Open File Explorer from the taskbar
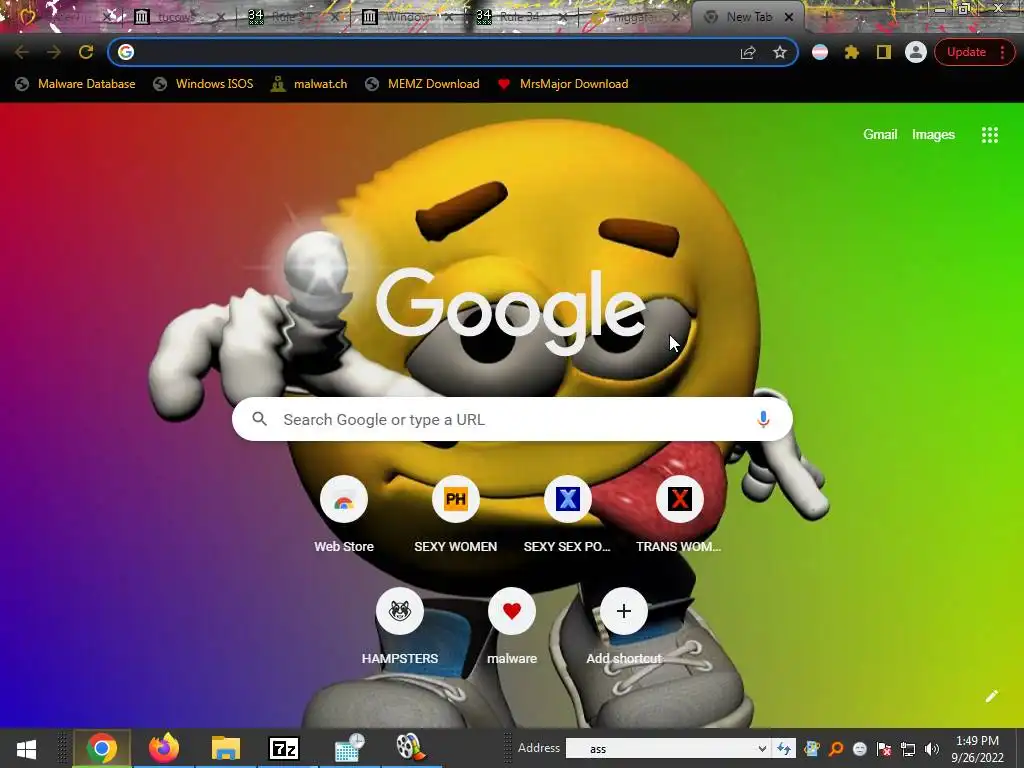This screenshot has height=768, width=1024. pyautogui.click(x=225, y=748)
